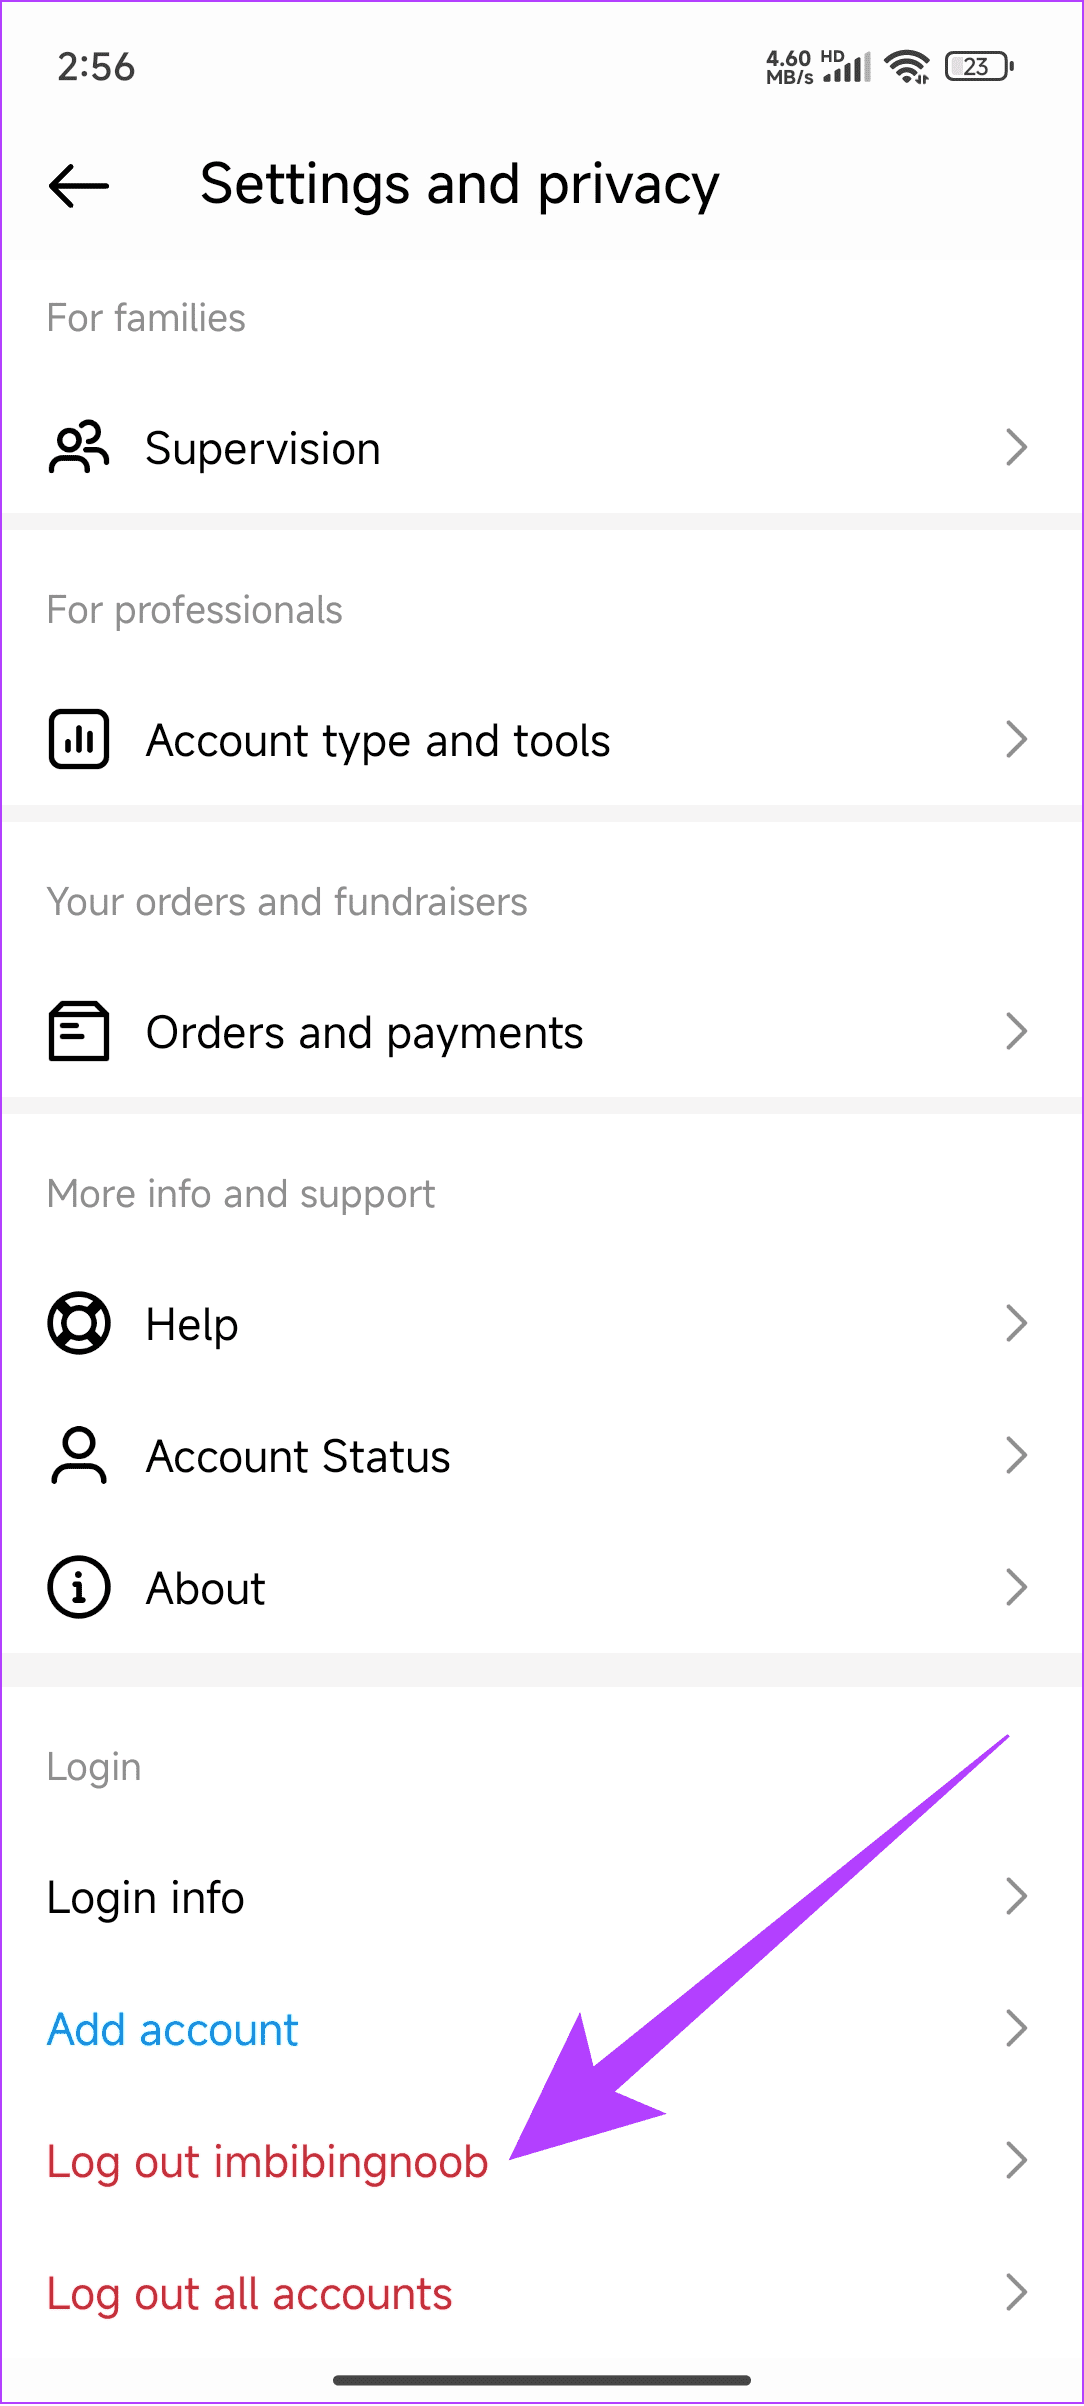Viewport: 1084px width, 2406px height.
Task: Open the About menu item
Action: tap(206, 1589)
